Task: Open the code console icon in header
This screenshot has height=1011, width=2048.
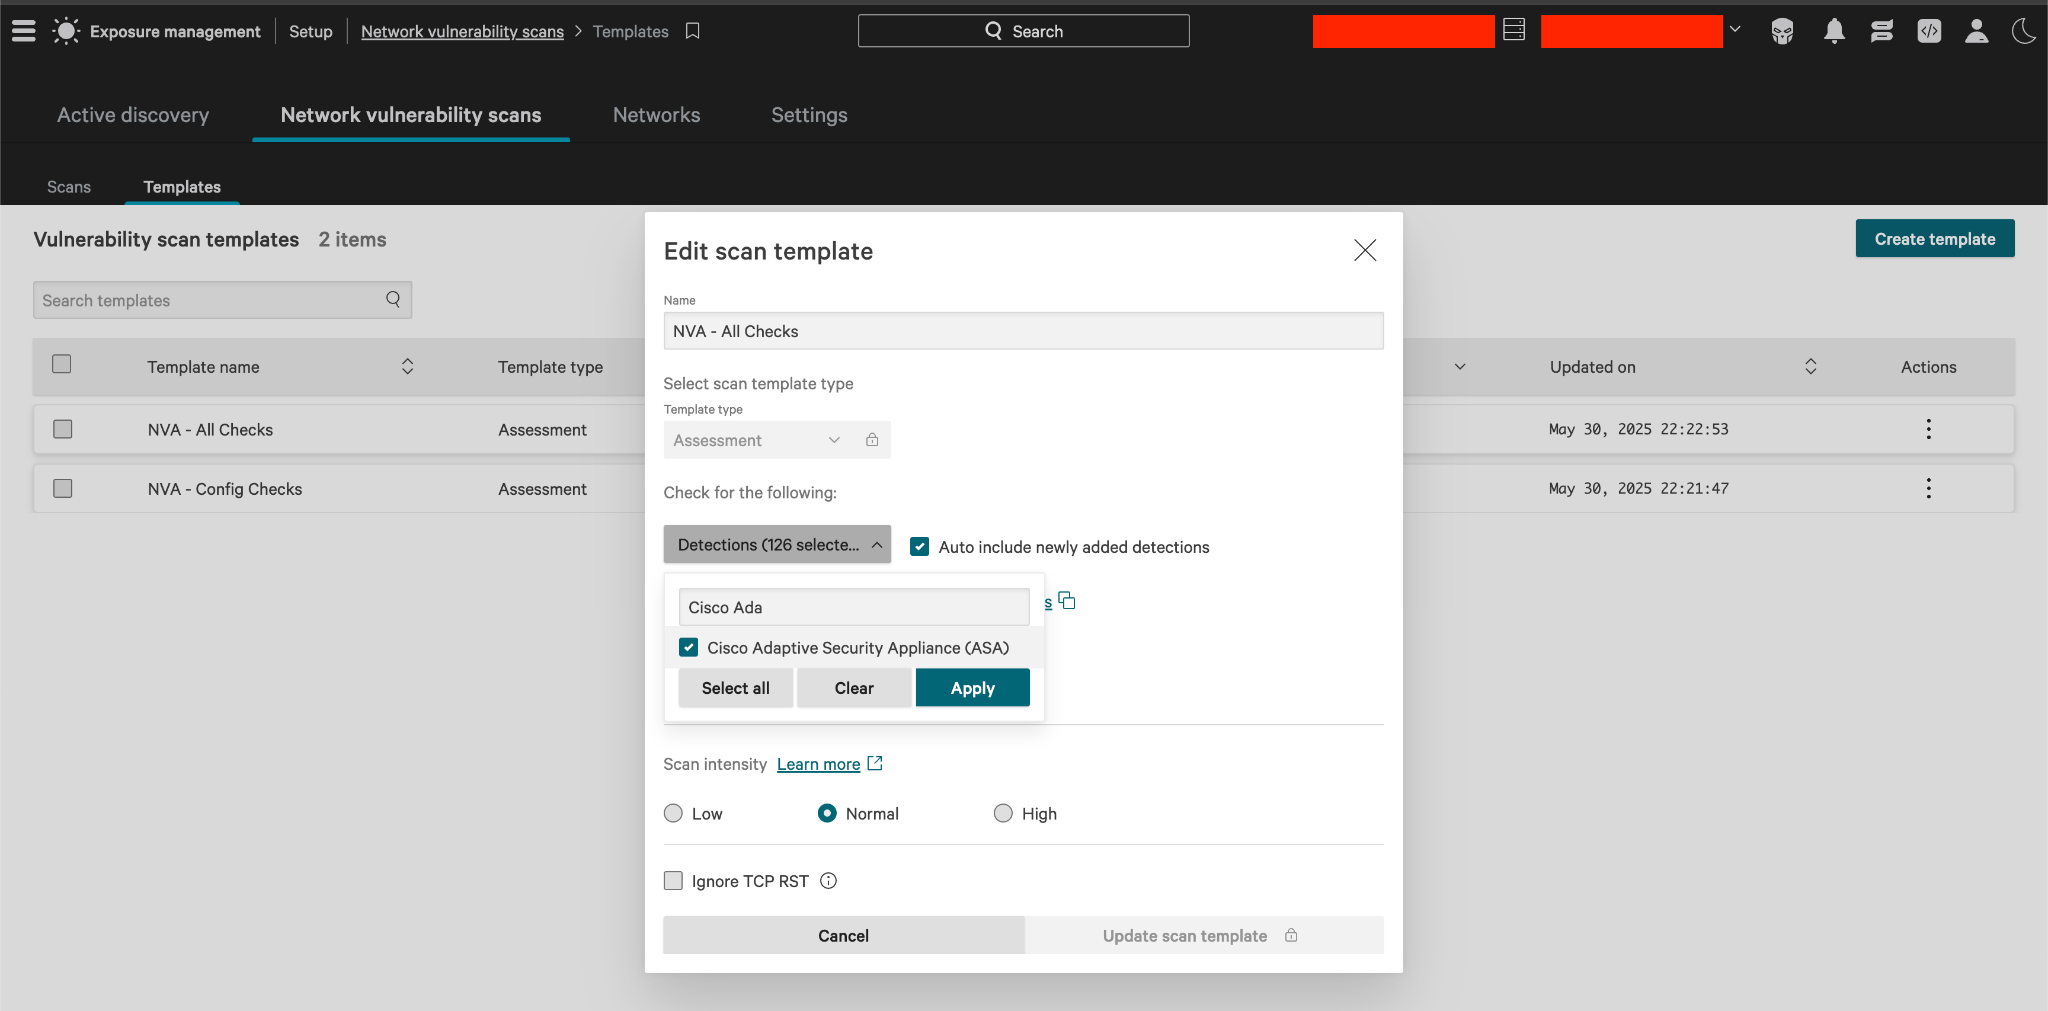Action: pyautogui.click(x=1929, y=31)
